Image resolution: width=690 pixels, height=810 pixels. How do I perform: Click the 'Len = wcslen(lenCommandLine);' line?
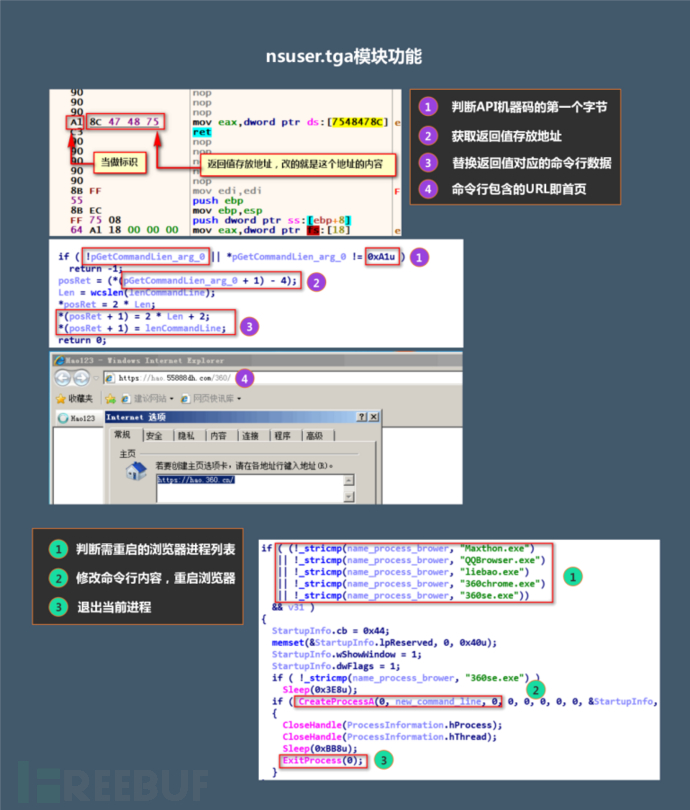pos(136,293)
